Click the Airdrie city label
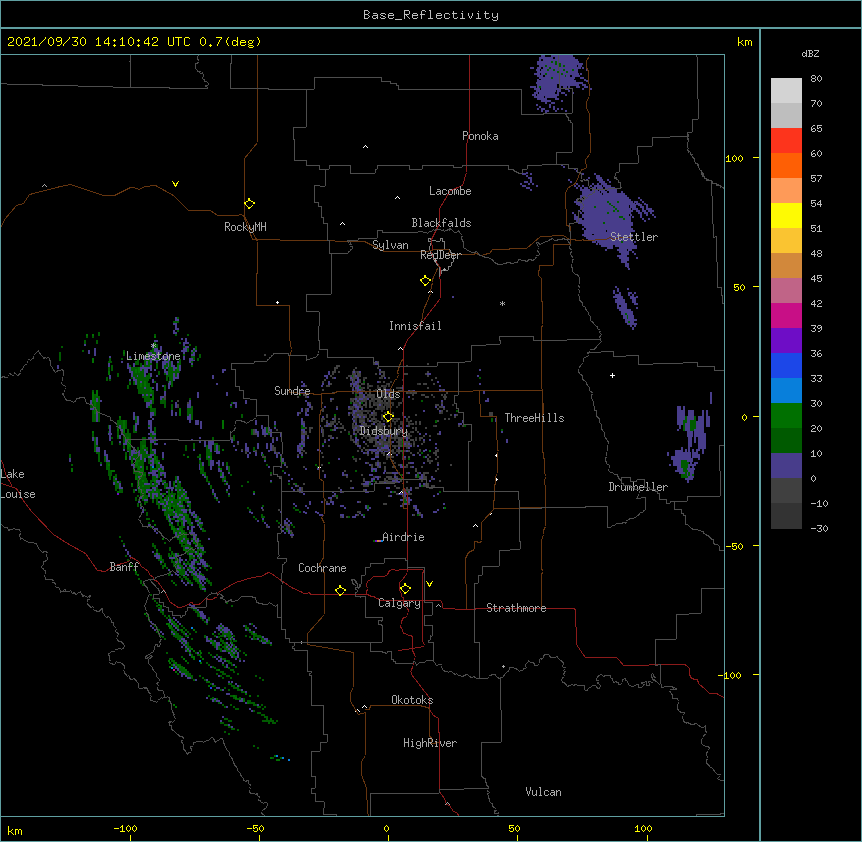 [403, 537]
